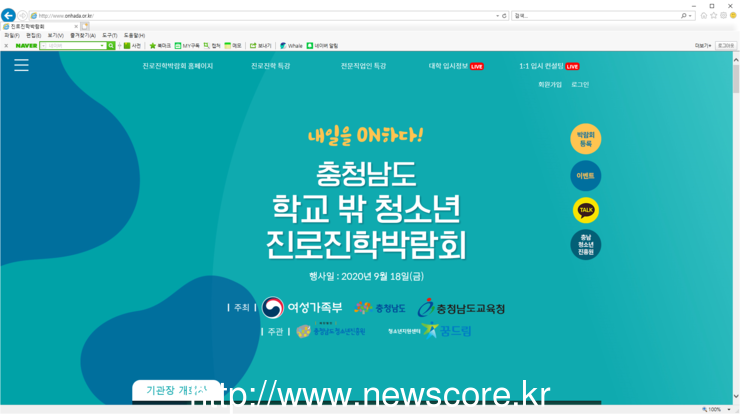Expand the Naver search box dropdown
The height and width of the screenshot is (414, 740).
[x=102, y=45]
